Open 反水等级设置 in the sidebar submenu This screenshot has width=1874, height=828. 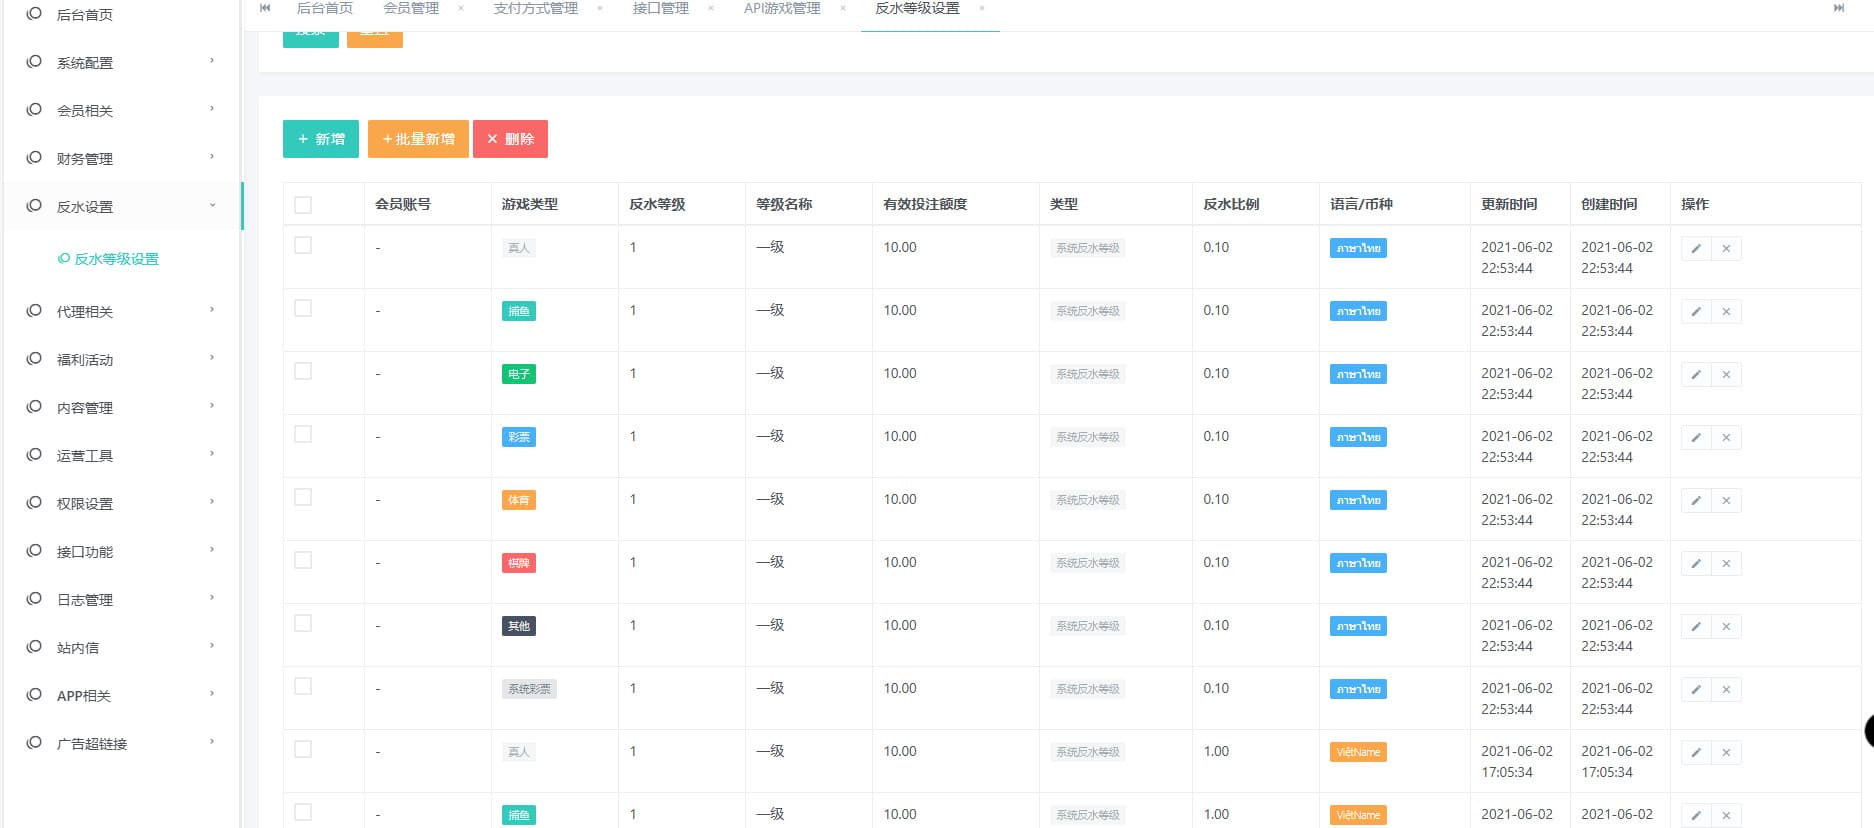tap(116, 259)
